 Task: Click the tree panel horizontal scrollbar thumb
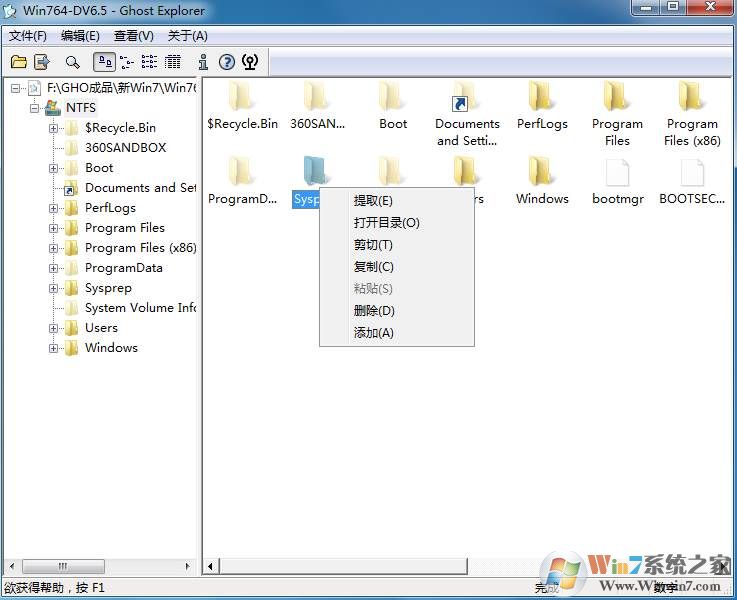pyautogui.click(x=60, y=566)
